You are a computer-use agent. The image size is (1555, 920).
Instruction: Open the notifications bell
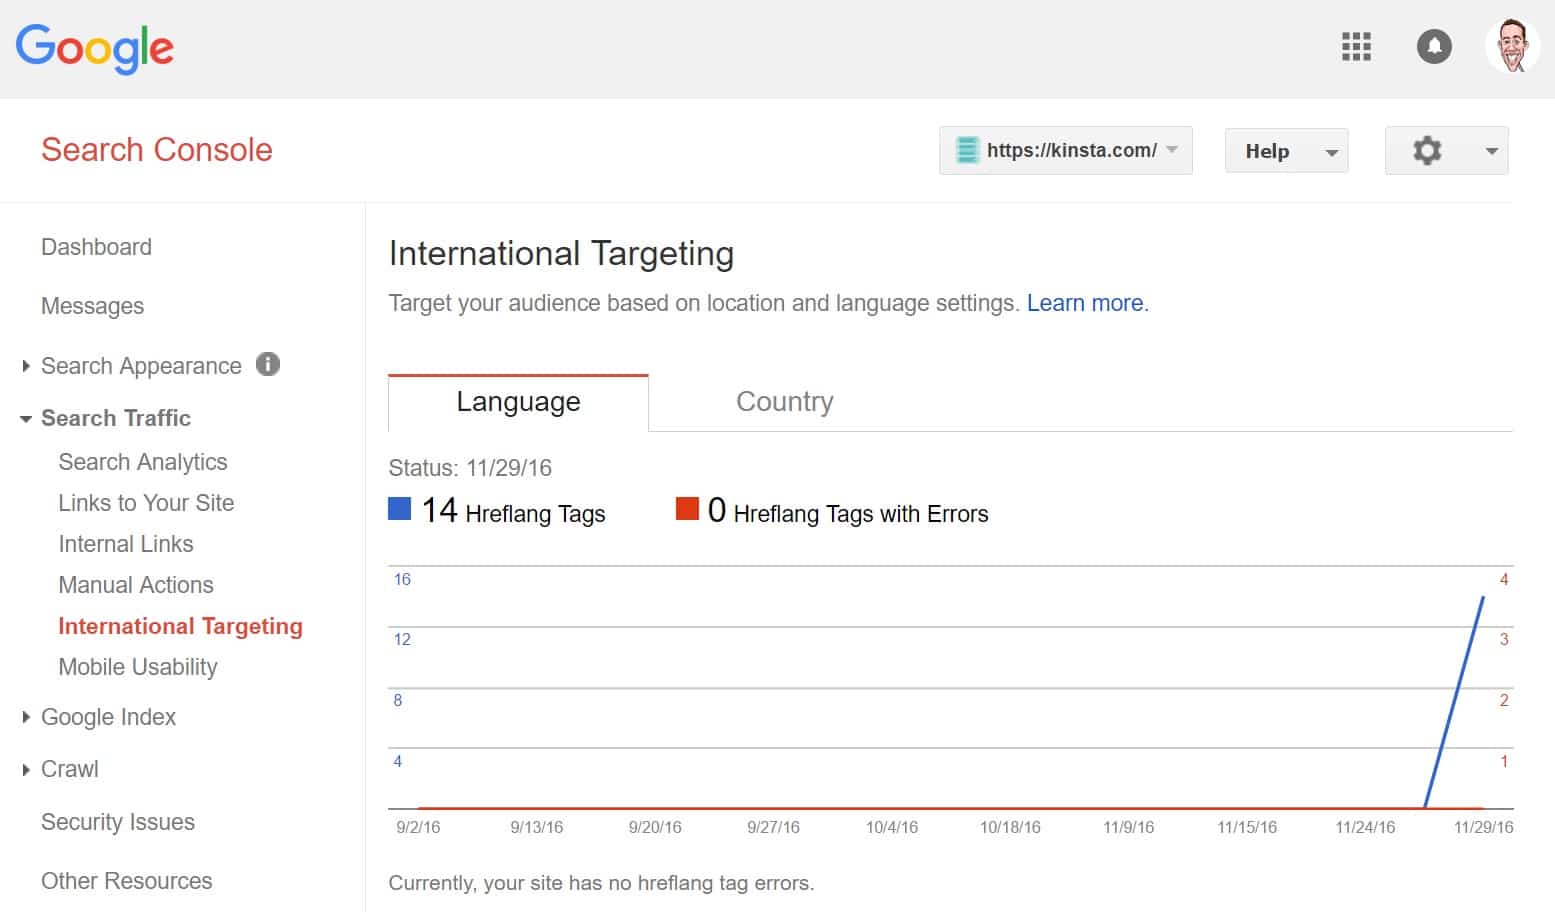1434,46
